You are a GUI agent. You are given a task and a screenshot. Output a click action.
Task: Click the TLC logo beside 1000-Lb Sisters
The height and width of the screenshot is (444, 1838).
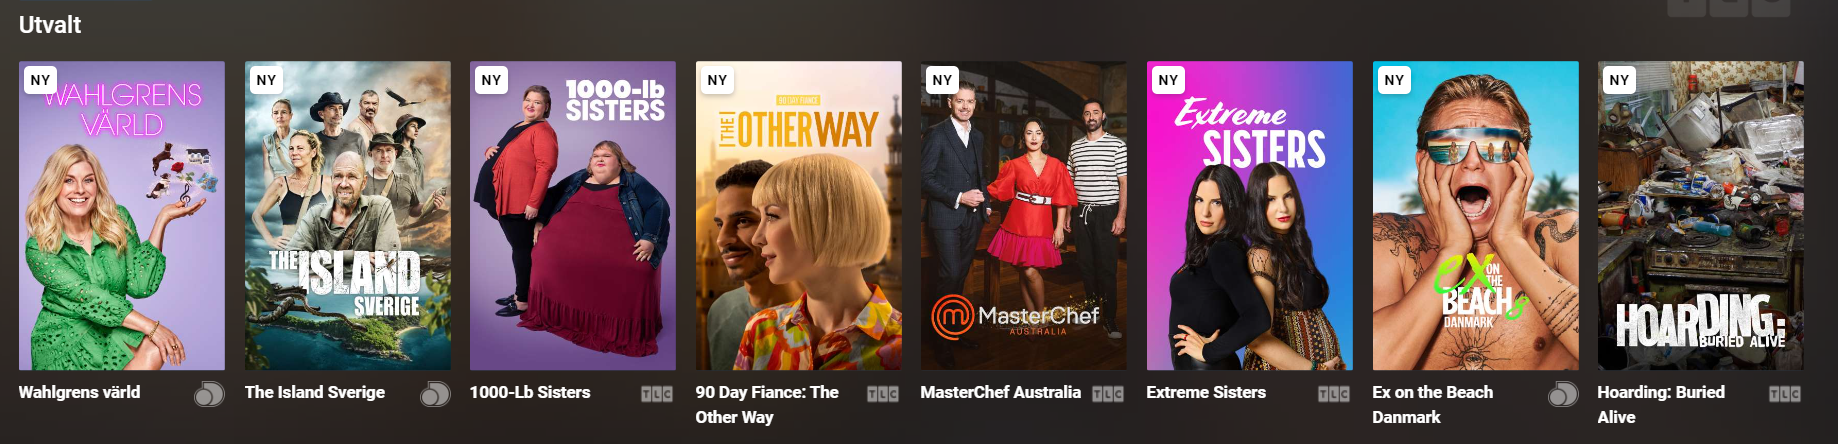pyautogui.click(x=657, y=394)
